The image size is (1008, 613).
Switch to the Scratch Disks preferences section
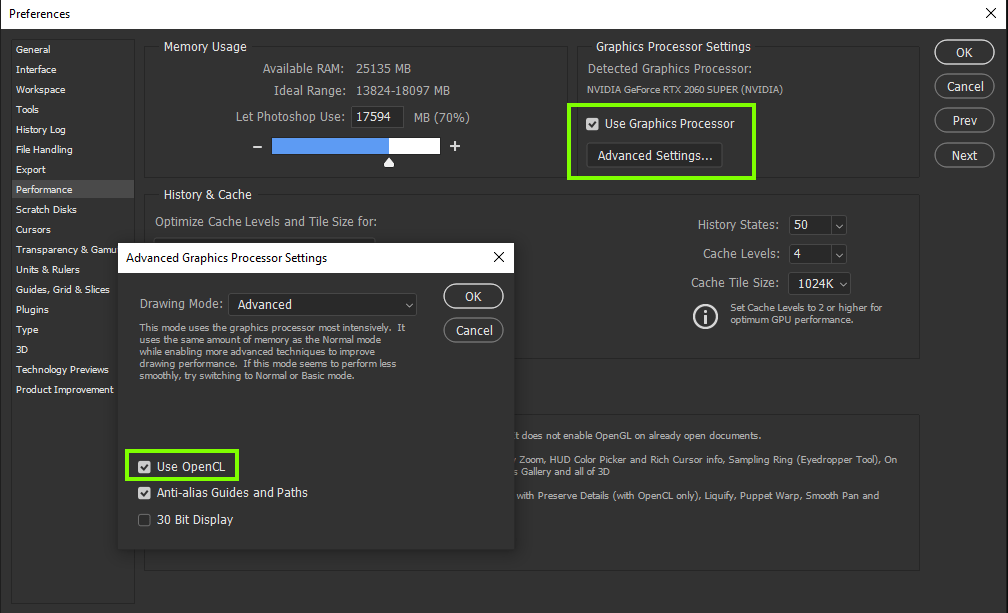tap(48, 209)
